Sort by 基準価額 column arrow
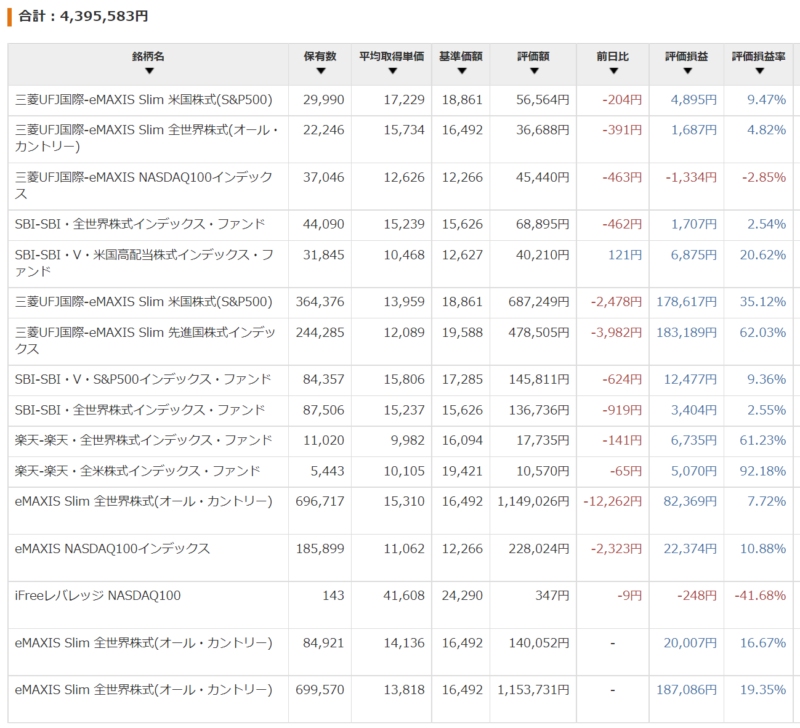Viewport: 800px width, 728px height. (461, 71)
